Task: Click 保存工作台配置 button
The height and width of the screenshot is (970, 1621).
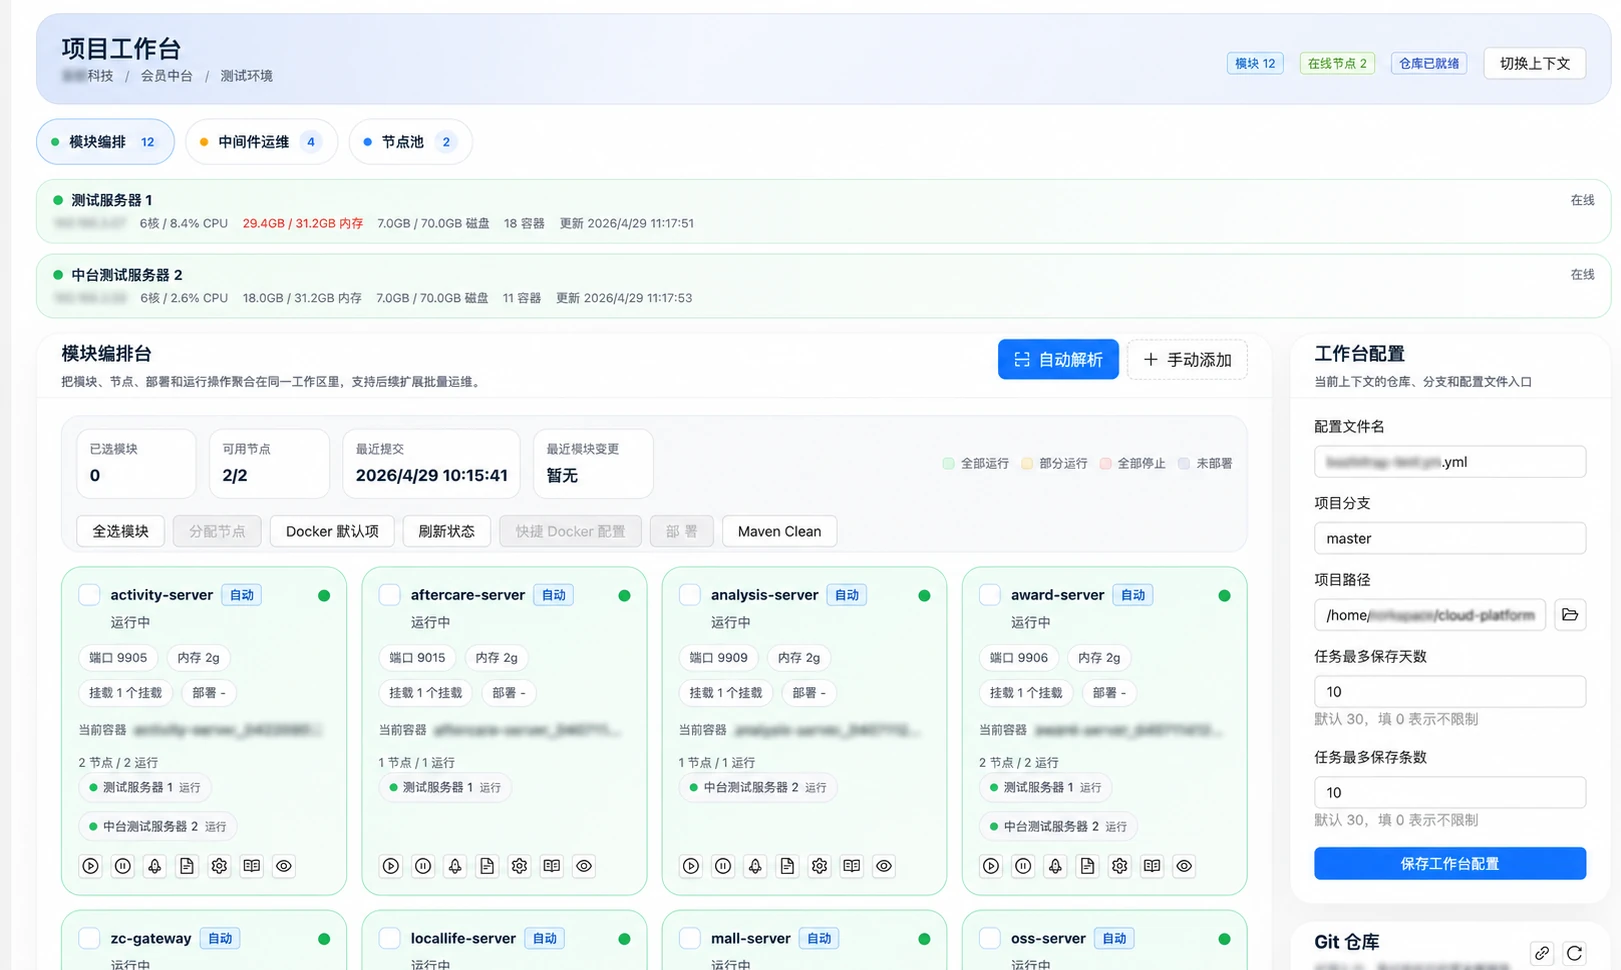Action: point(1450,864)
